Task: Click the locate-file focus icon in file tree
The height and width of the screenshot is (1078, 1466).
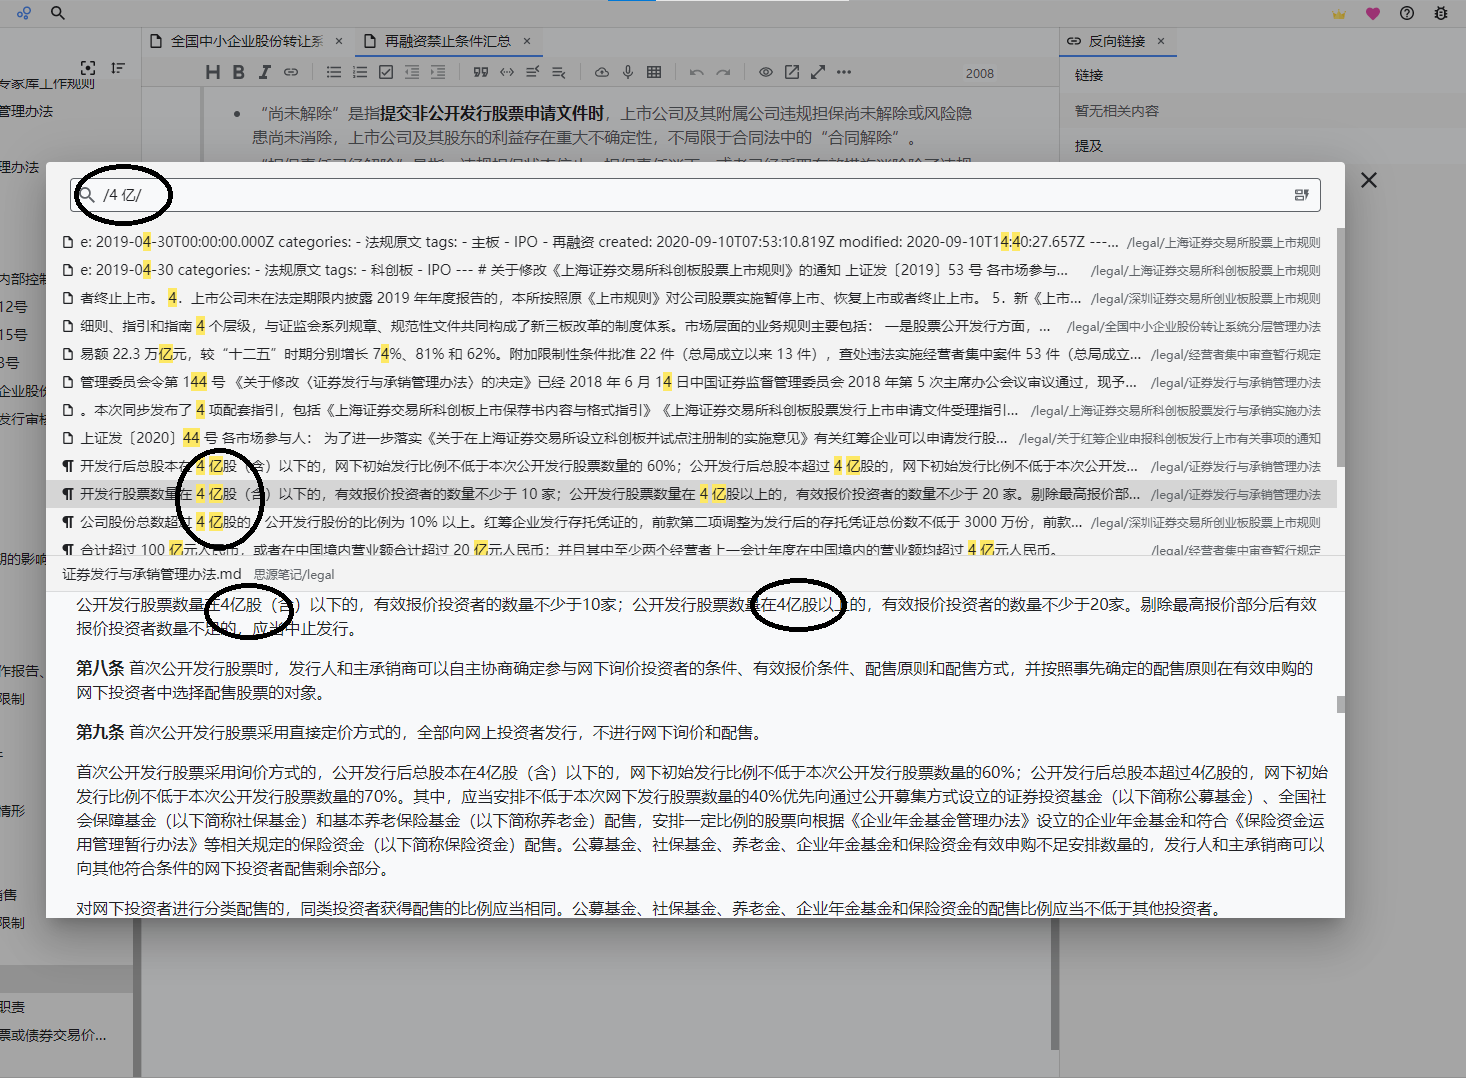Action: (x=88, y=68)
